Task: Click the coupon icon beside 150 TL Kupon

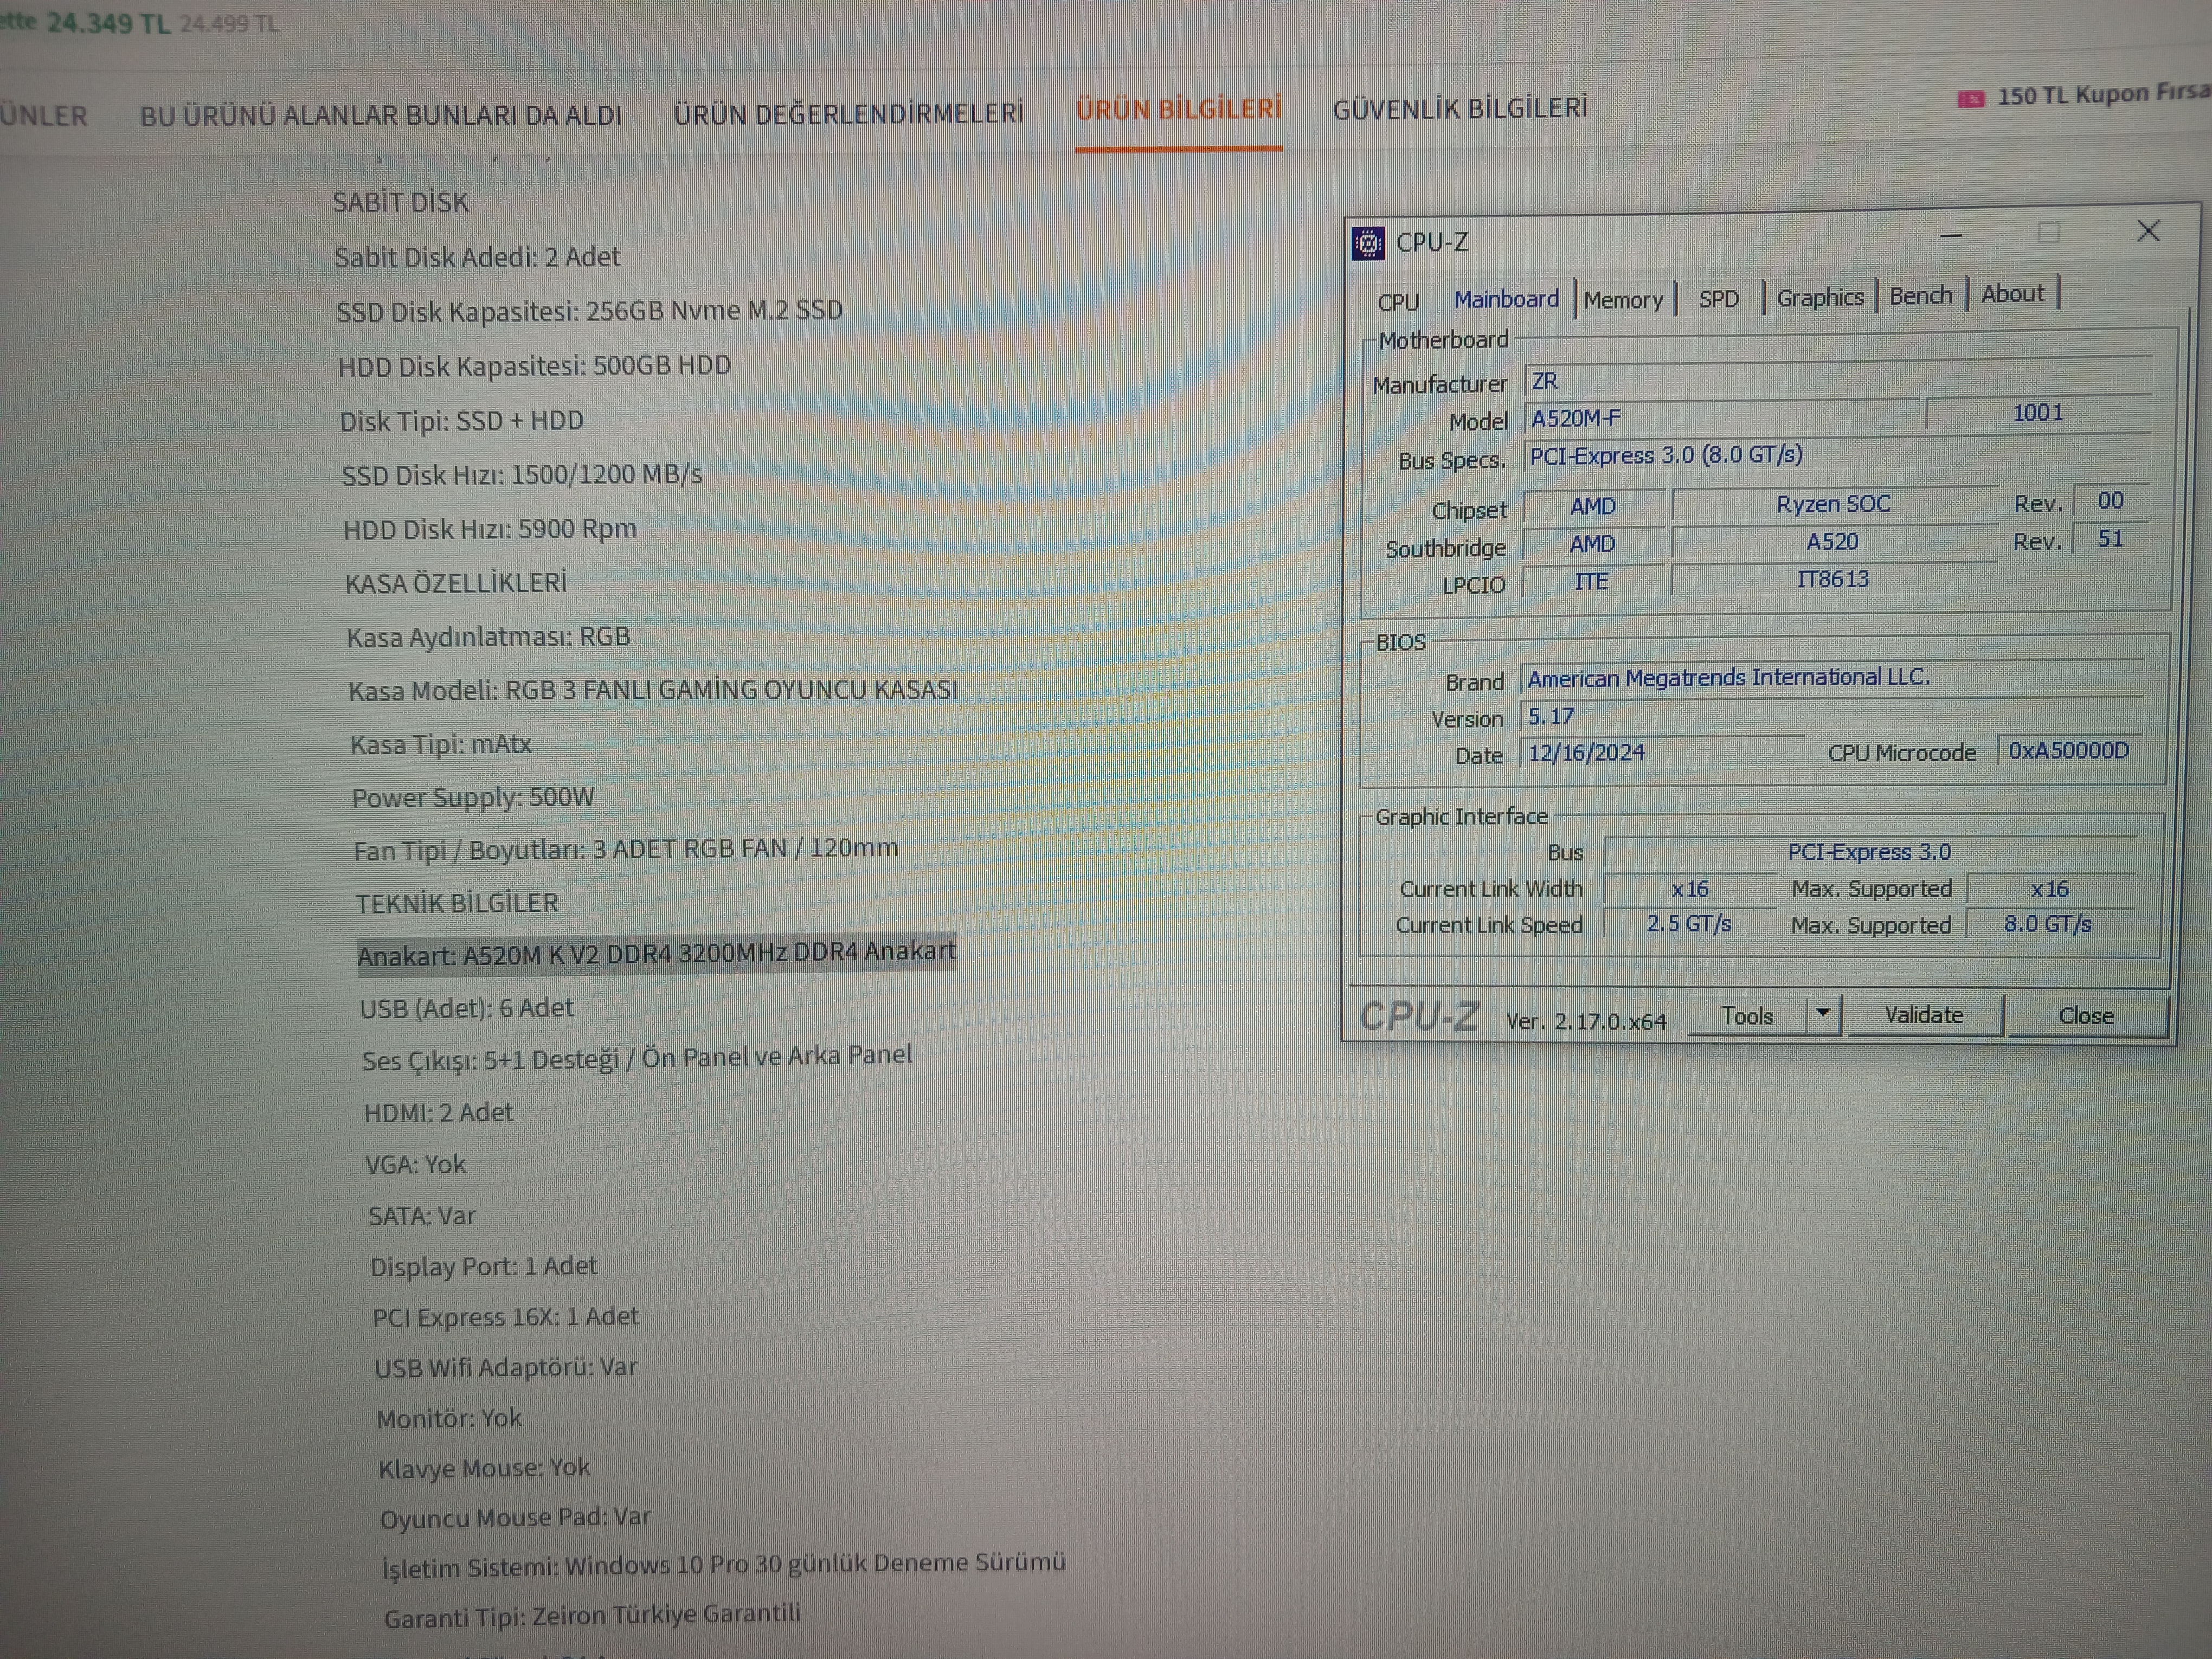Action: pos(1970,98)
